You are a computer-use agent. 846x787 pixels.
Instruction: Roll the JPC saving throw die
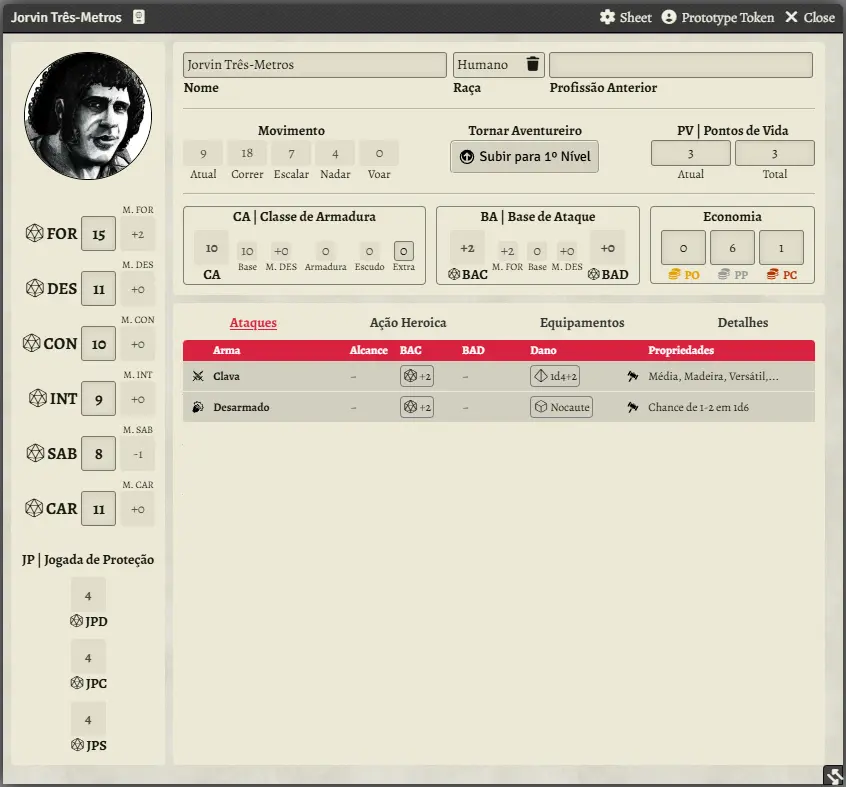coord(77,683)
